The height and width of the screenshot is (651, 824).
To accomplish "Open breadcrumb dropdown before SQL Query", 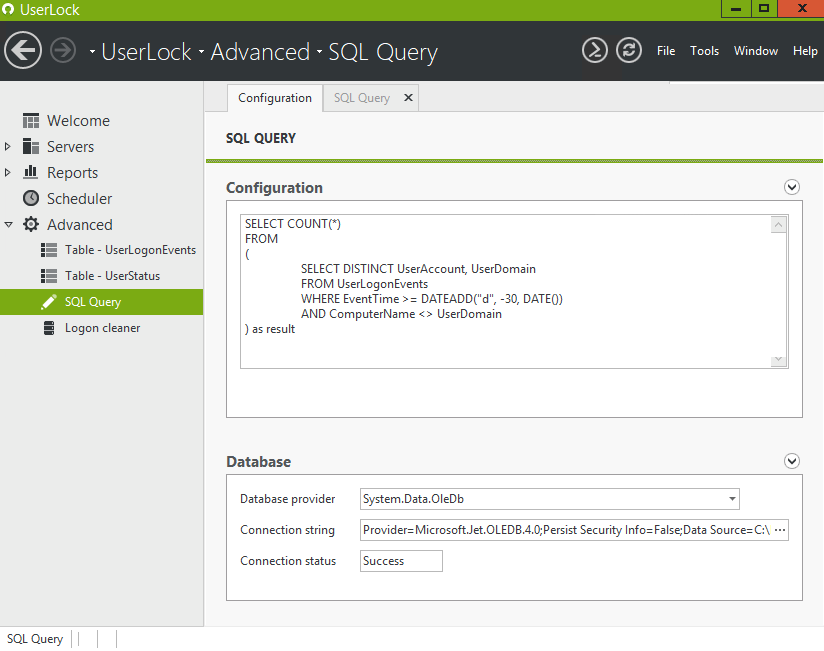I will tap(319, 51).
